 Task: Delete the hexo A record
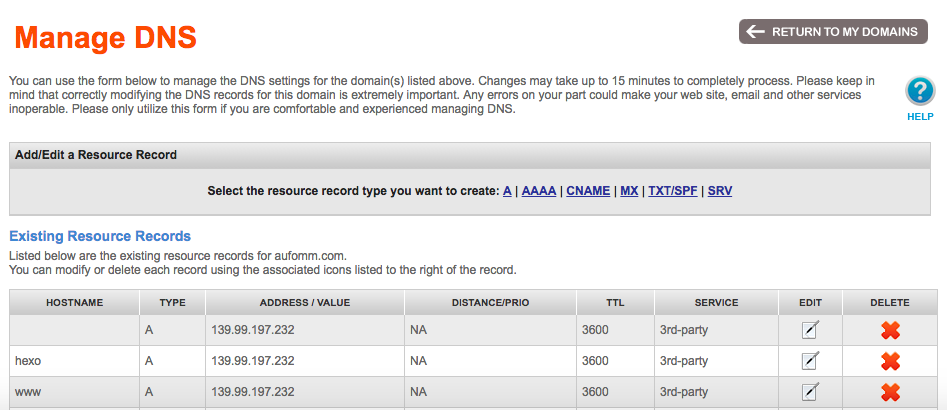click(x=890, y=361)
